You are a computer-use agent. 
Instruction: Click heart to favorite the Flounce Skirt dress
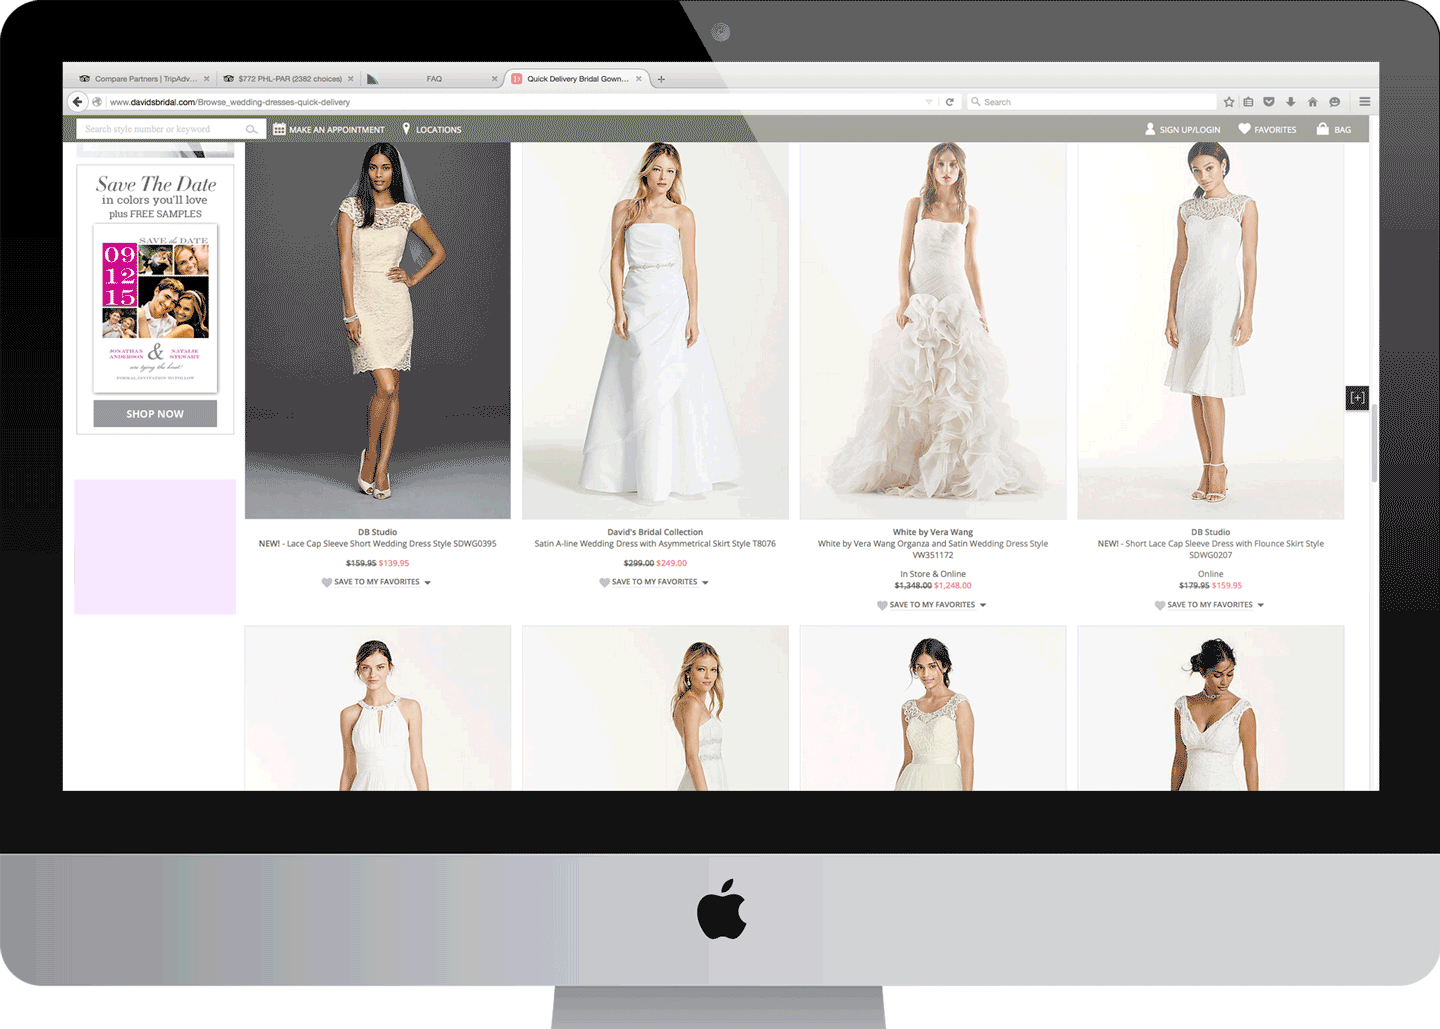pyautogui.click(x=1160, y=605)
